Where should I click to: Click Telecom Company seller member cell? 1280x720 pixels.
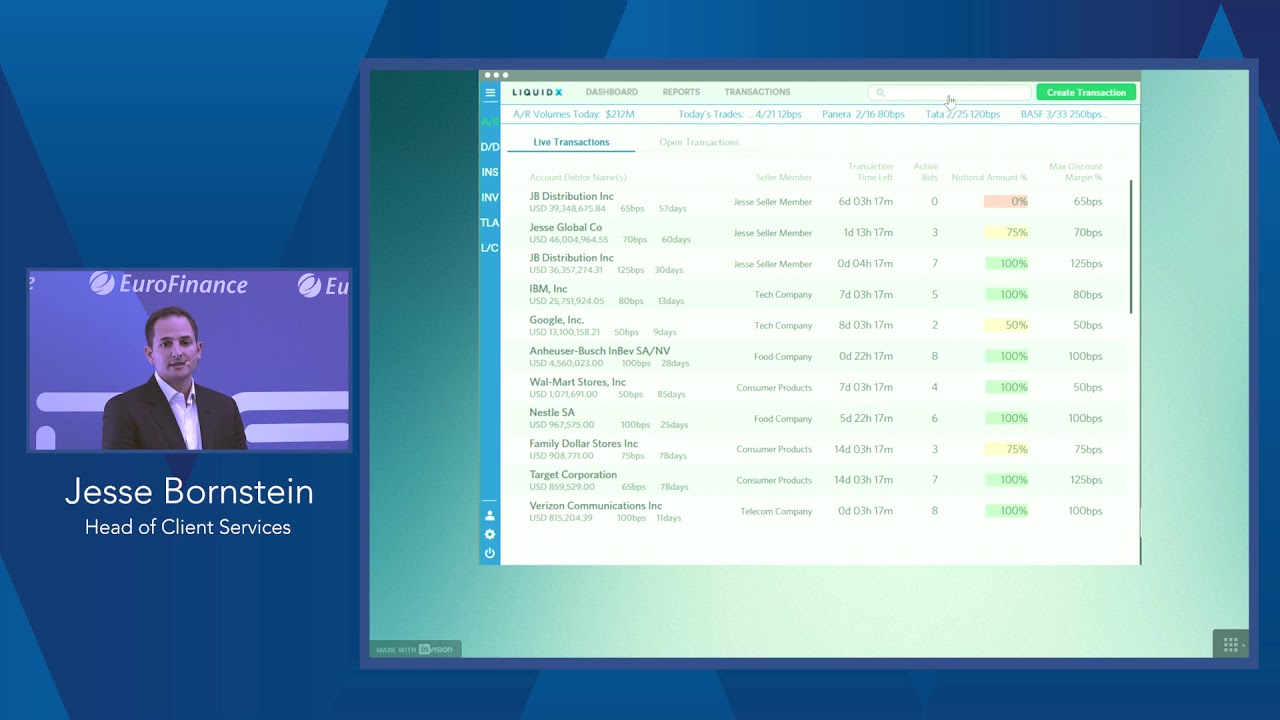tap(776, 512)
